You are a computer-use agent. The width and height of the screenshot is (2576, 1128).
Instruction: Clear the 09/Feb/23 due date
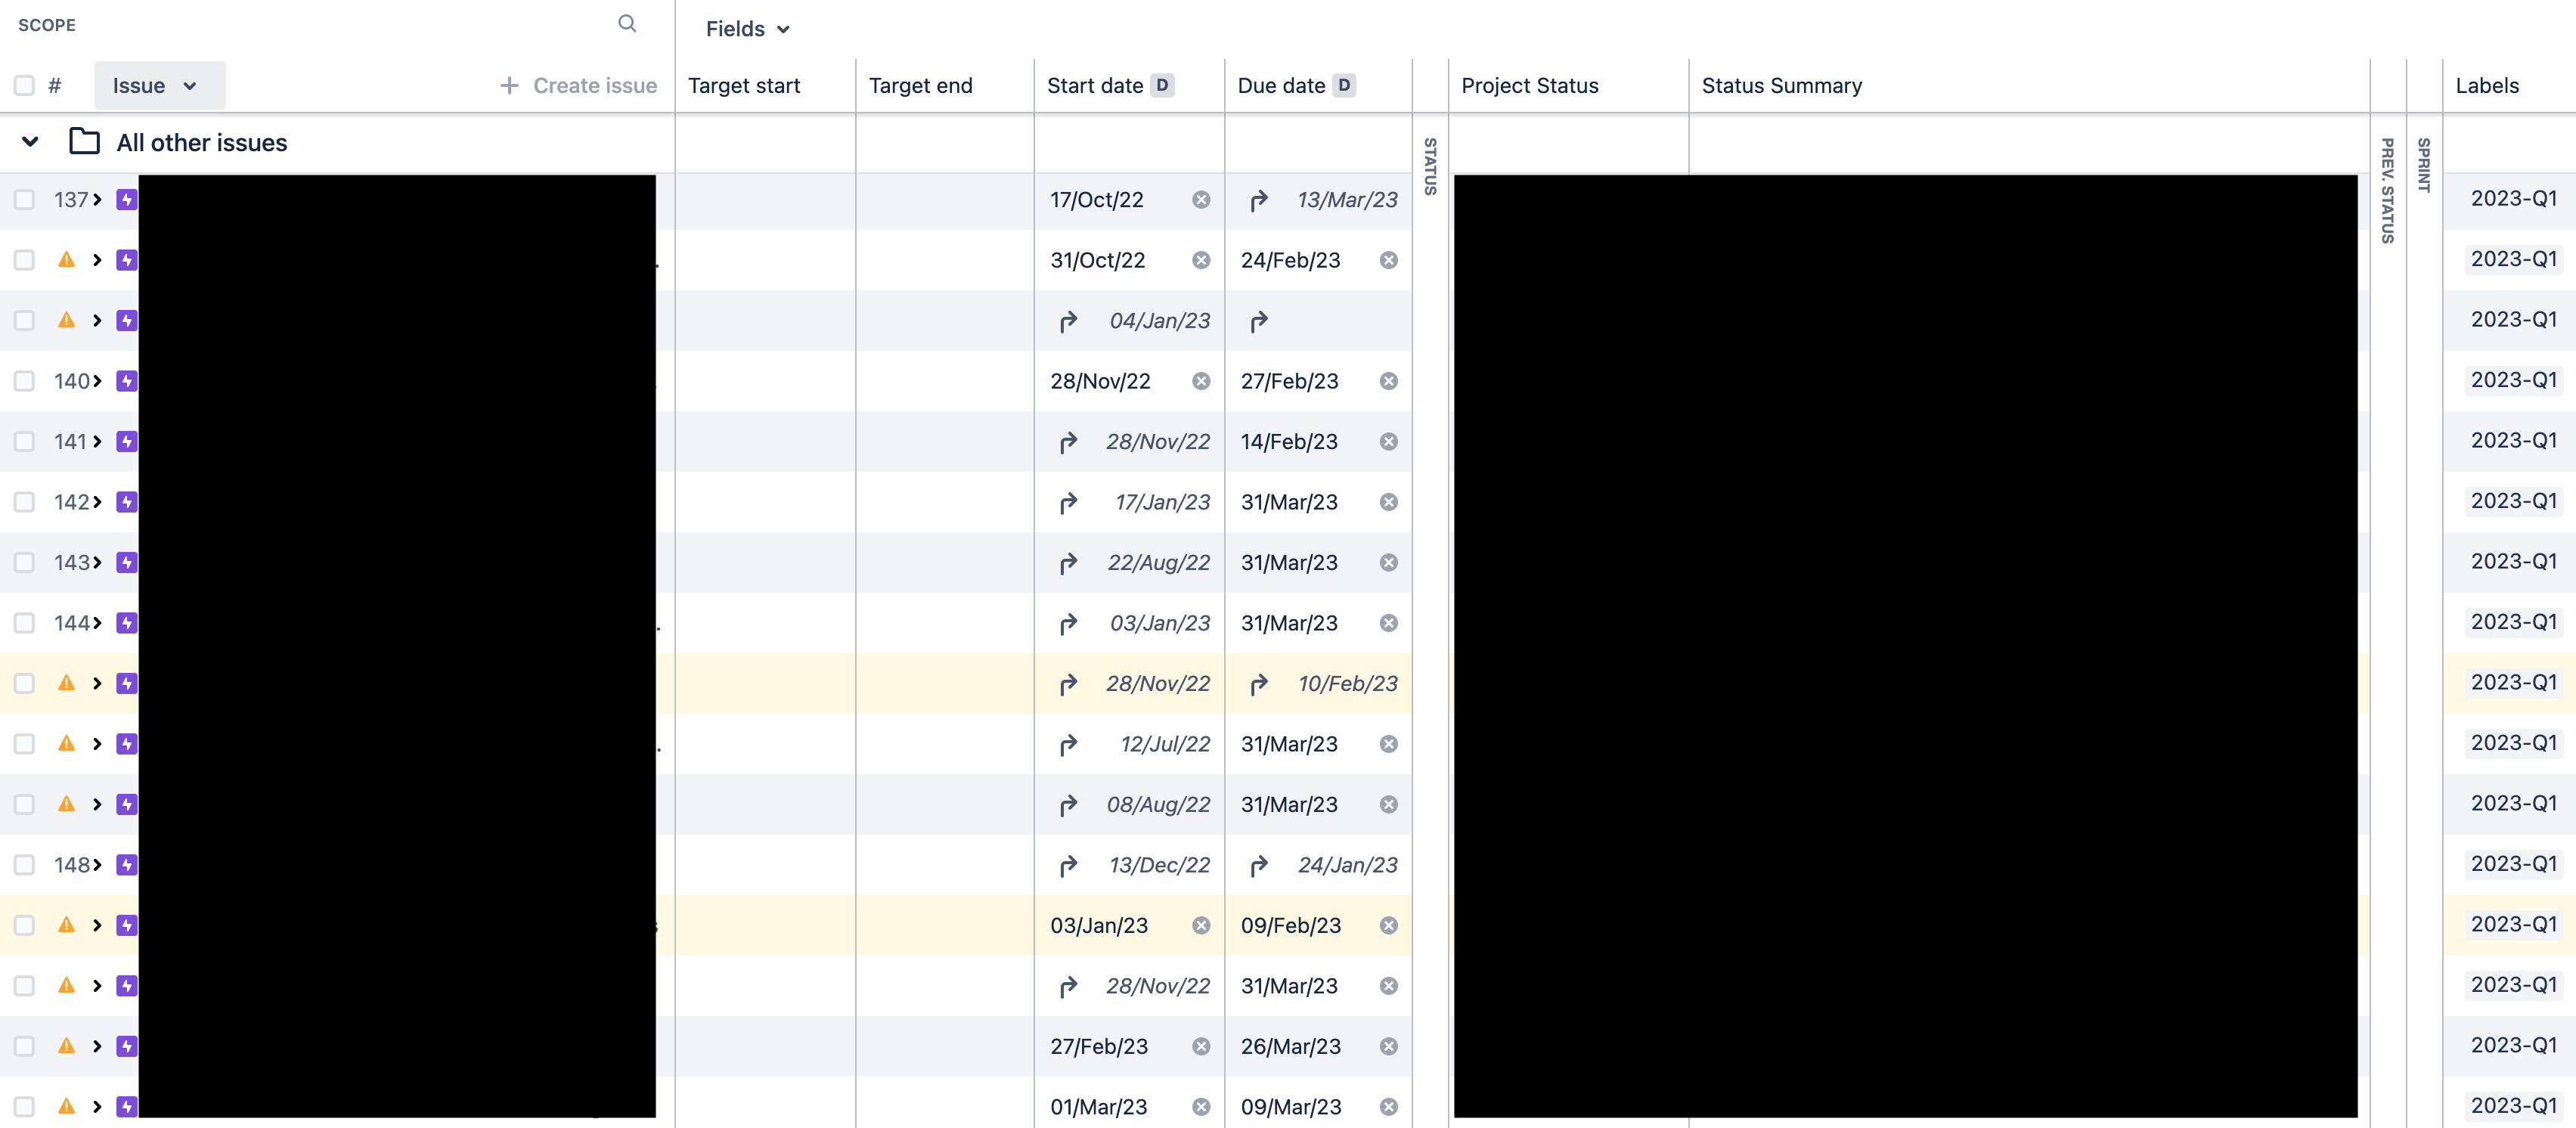click(1388, 926)
